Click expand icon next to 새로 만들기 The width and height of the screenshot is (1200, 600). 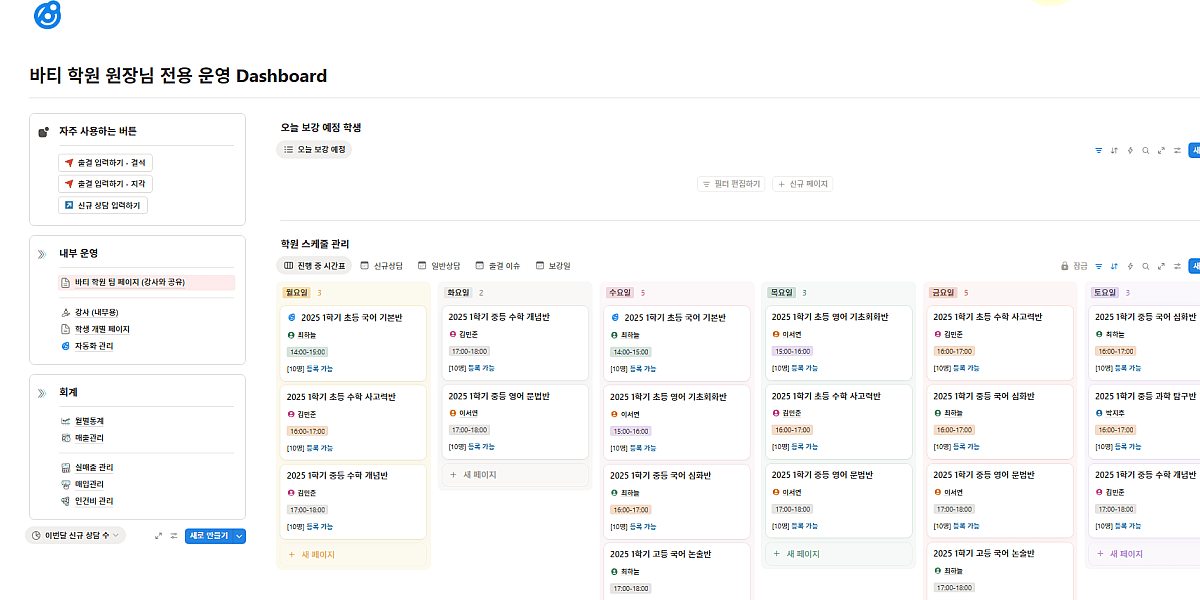[158, 536]
